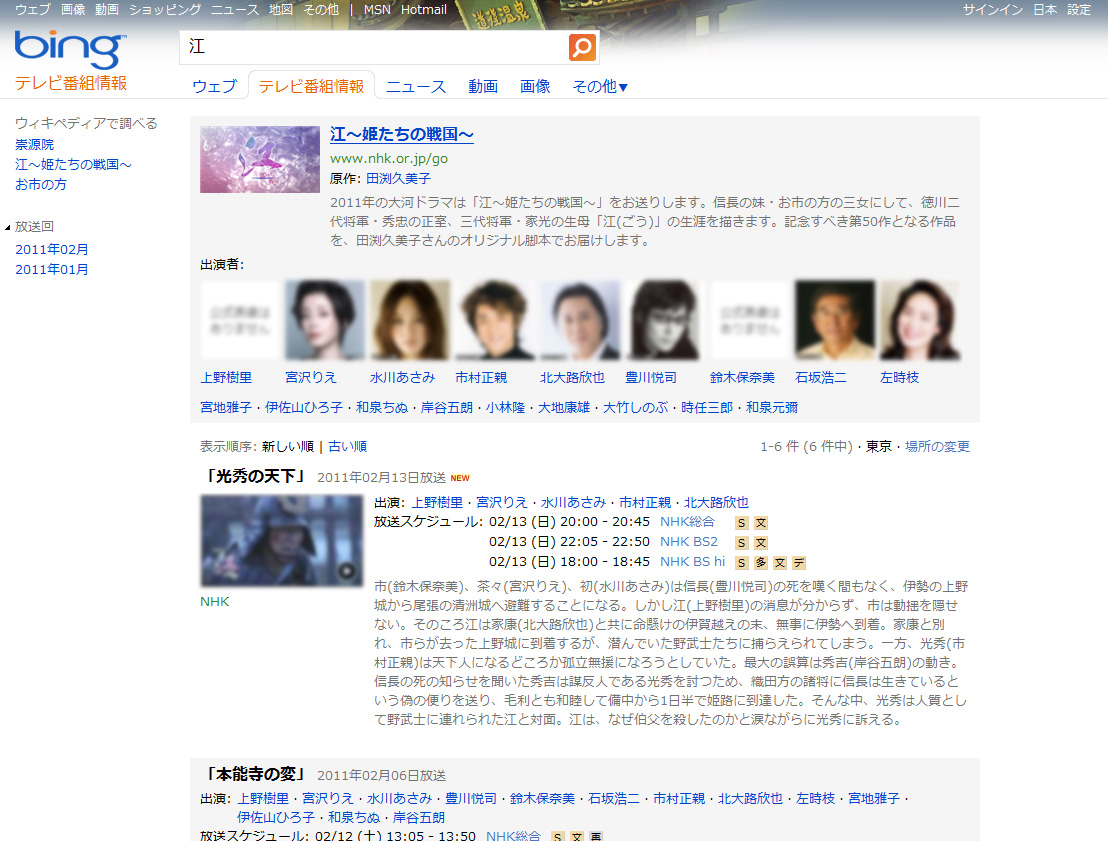The image size is (1108, 841).
Task: Click ニュース in top navigation bar
Action: [235, 10]
